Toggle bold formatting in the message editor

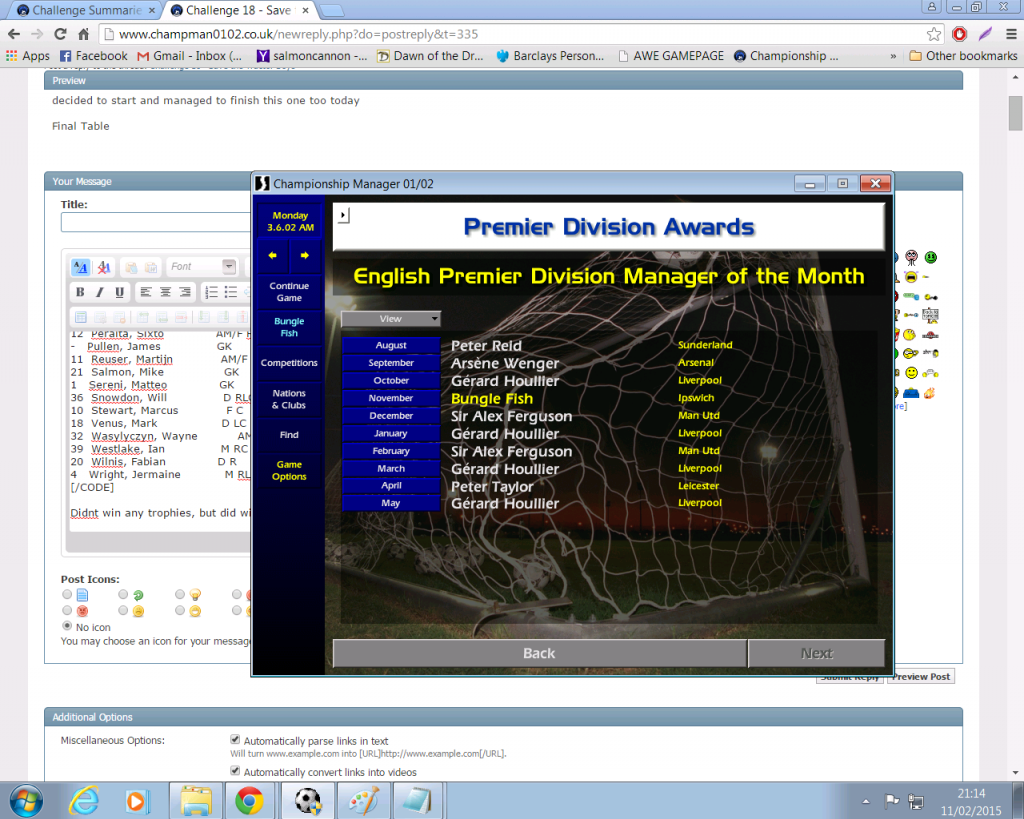click(x=80, y=292)
